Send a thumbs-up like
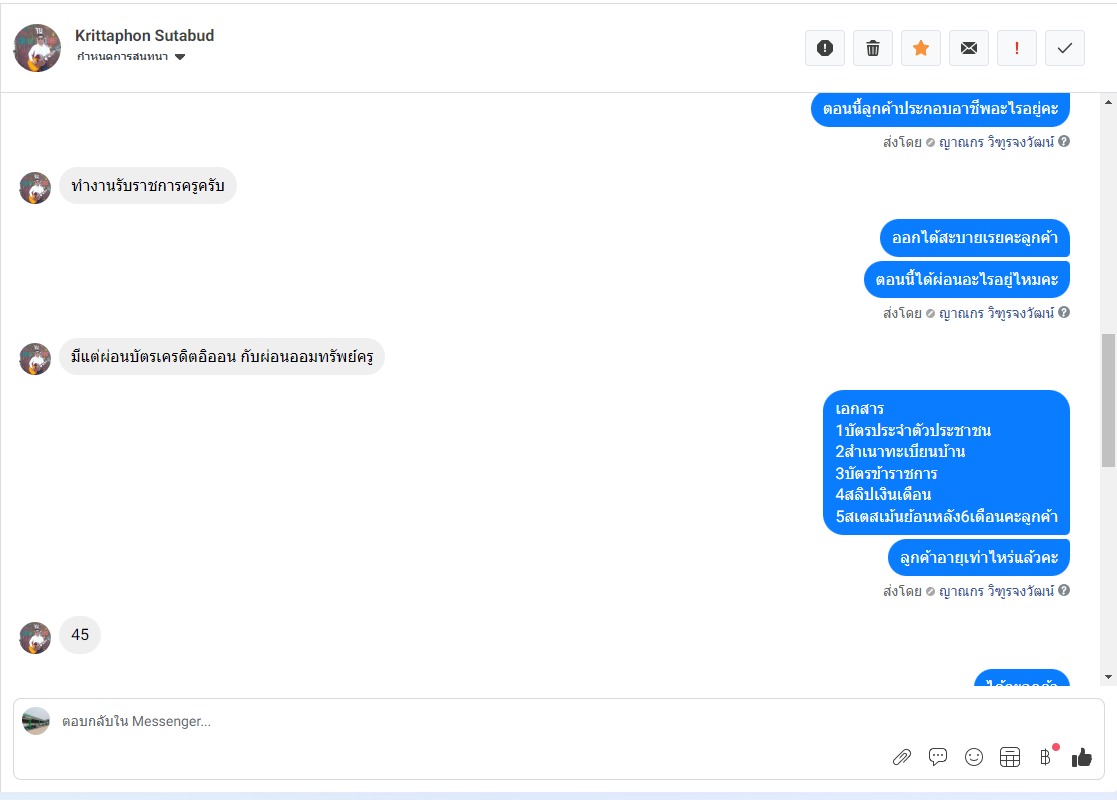 pyautogui.click(x=1081, y=757)
